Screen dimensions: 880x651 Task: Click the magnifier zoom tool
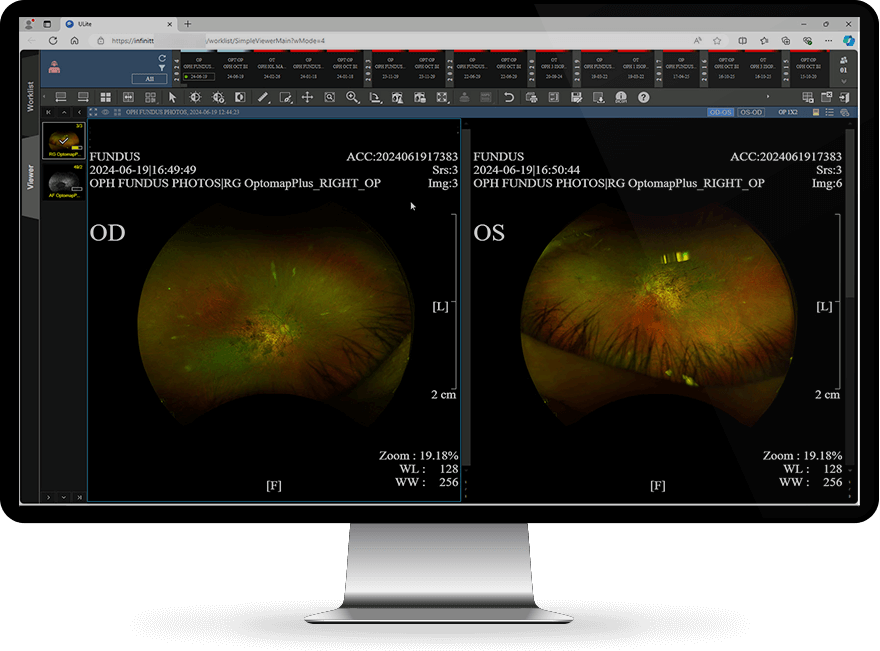pyautogui.click(x=352, y=97)
